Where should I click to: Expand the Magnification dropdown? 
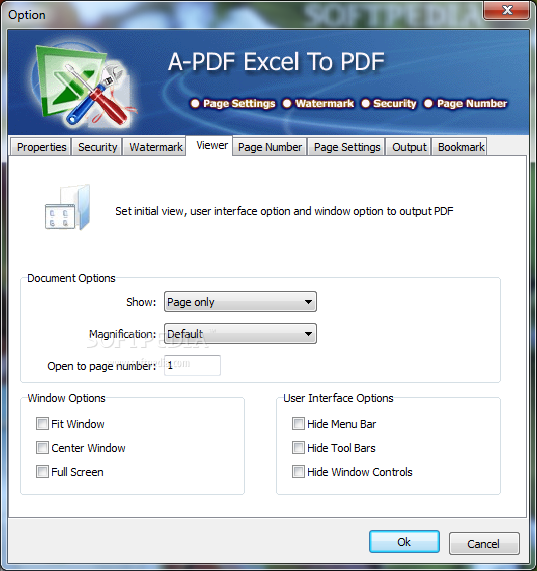(240, 334)
